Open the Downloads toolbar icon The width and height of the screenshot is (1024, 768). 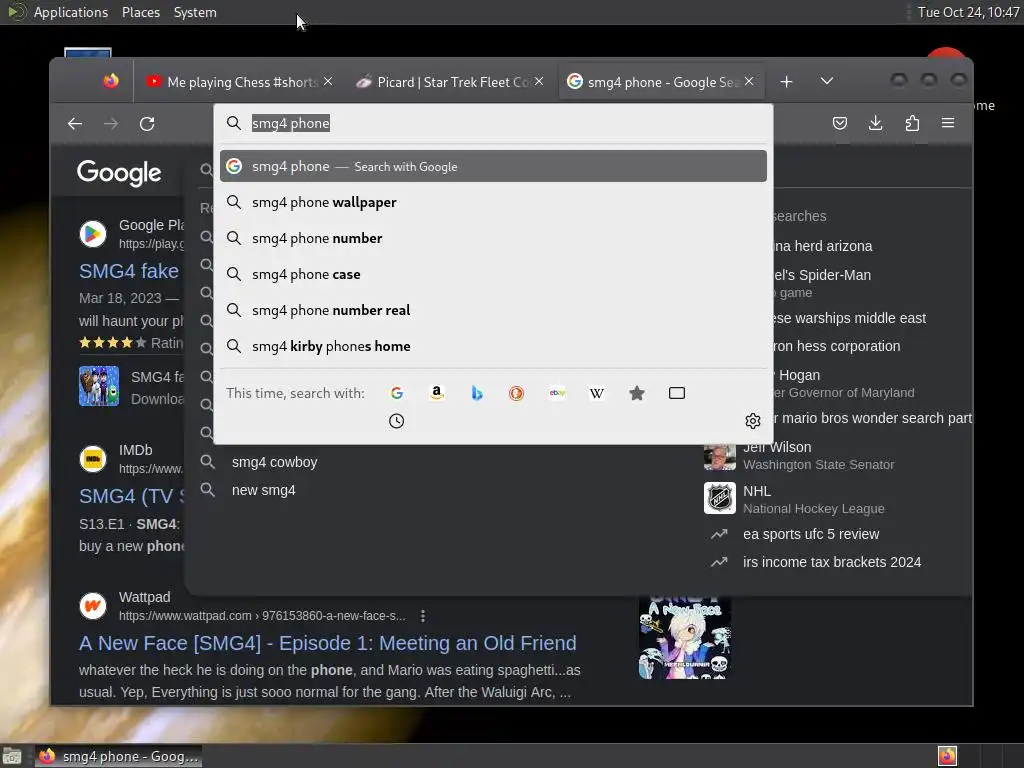876,123
